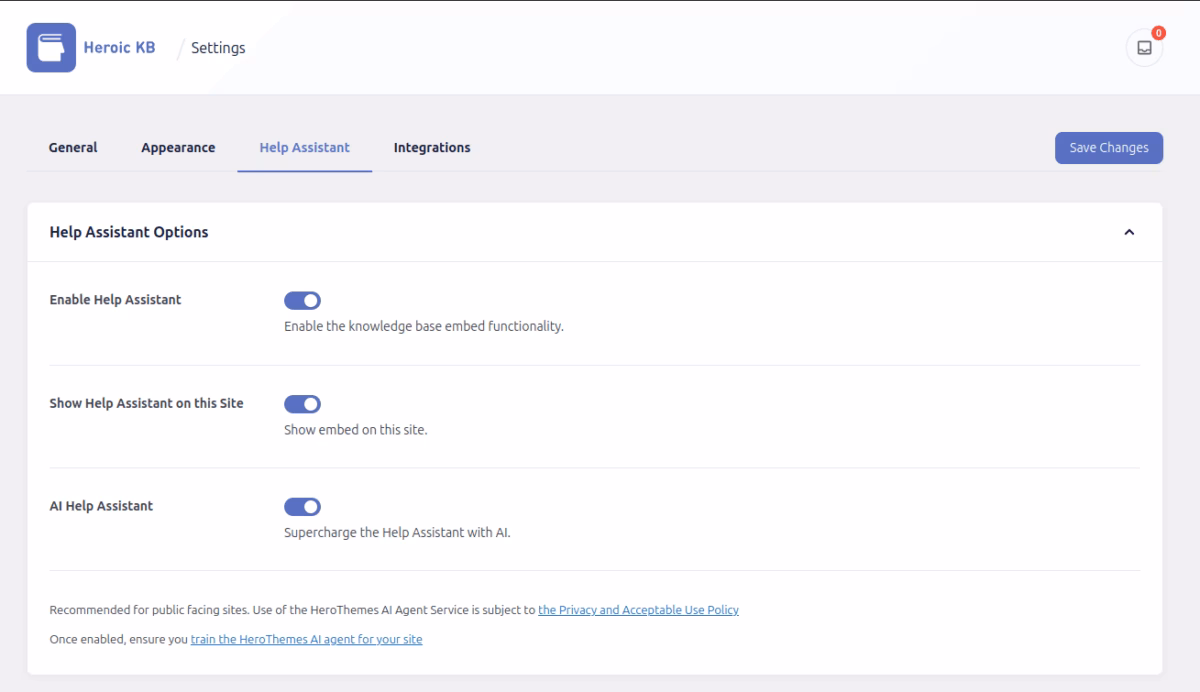Select the Help Assistant tab
The image size is (1200, 692).
304,147
